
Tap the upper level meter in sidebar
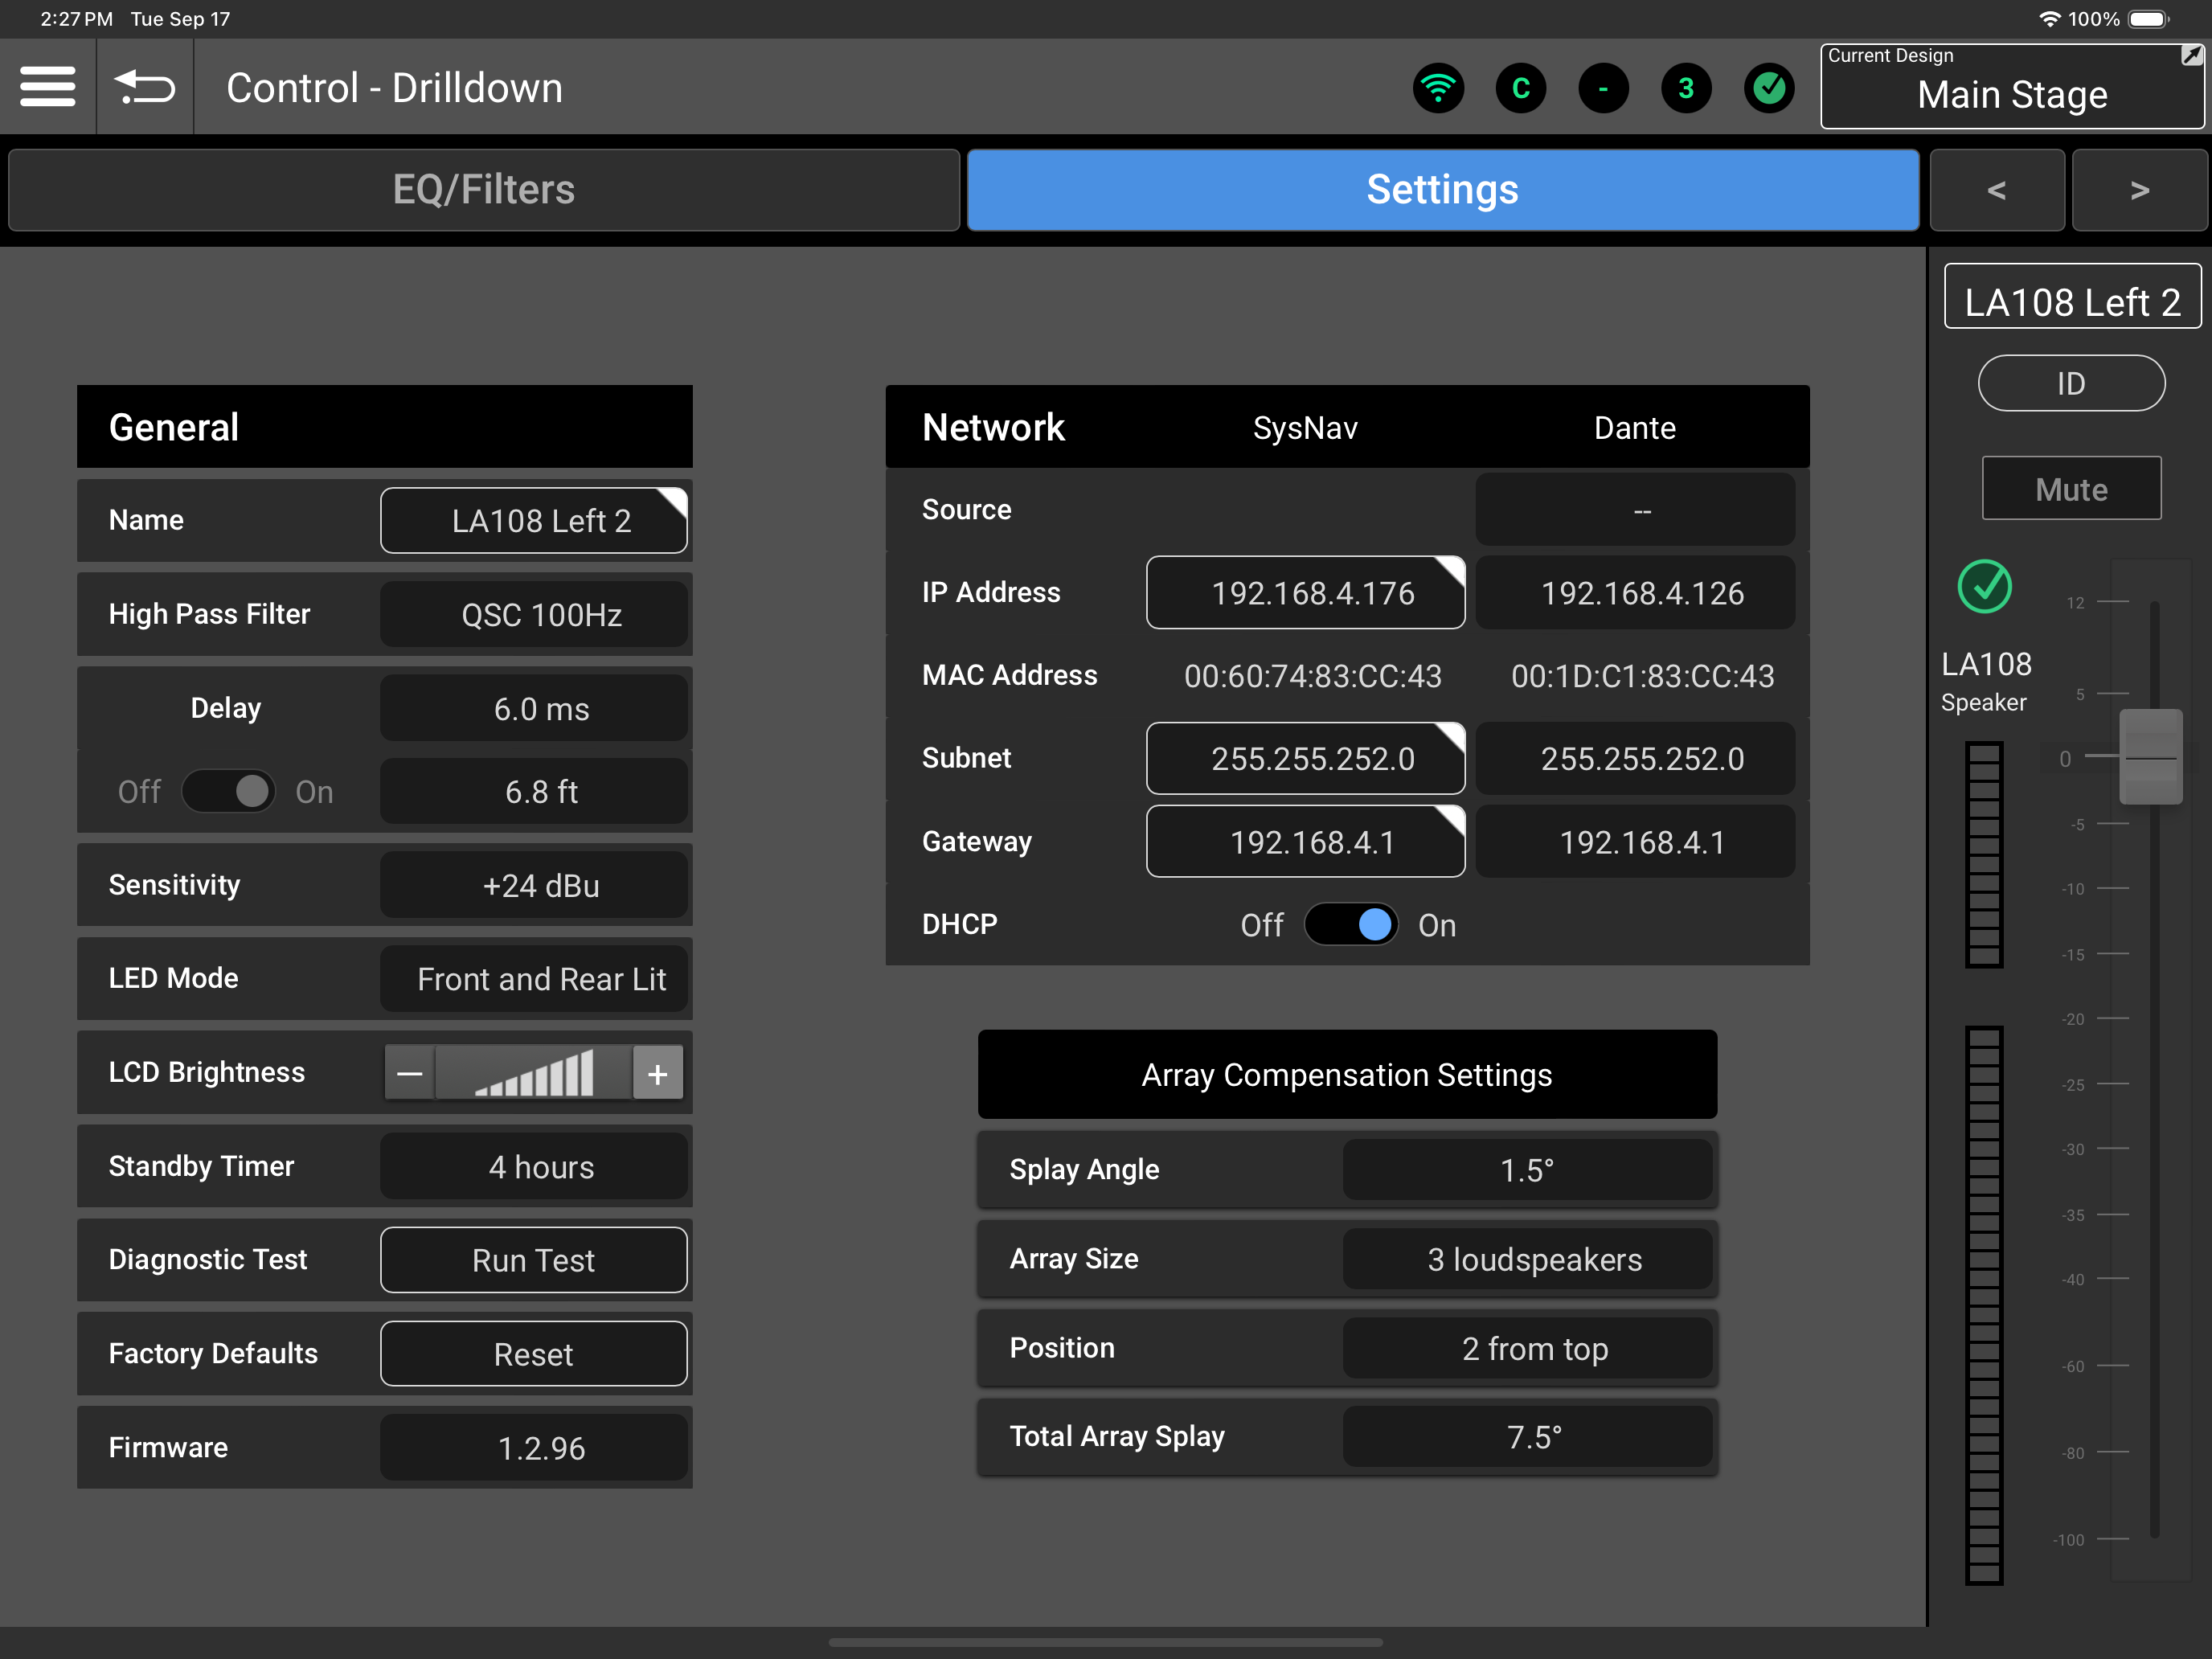pos(1984,854)
